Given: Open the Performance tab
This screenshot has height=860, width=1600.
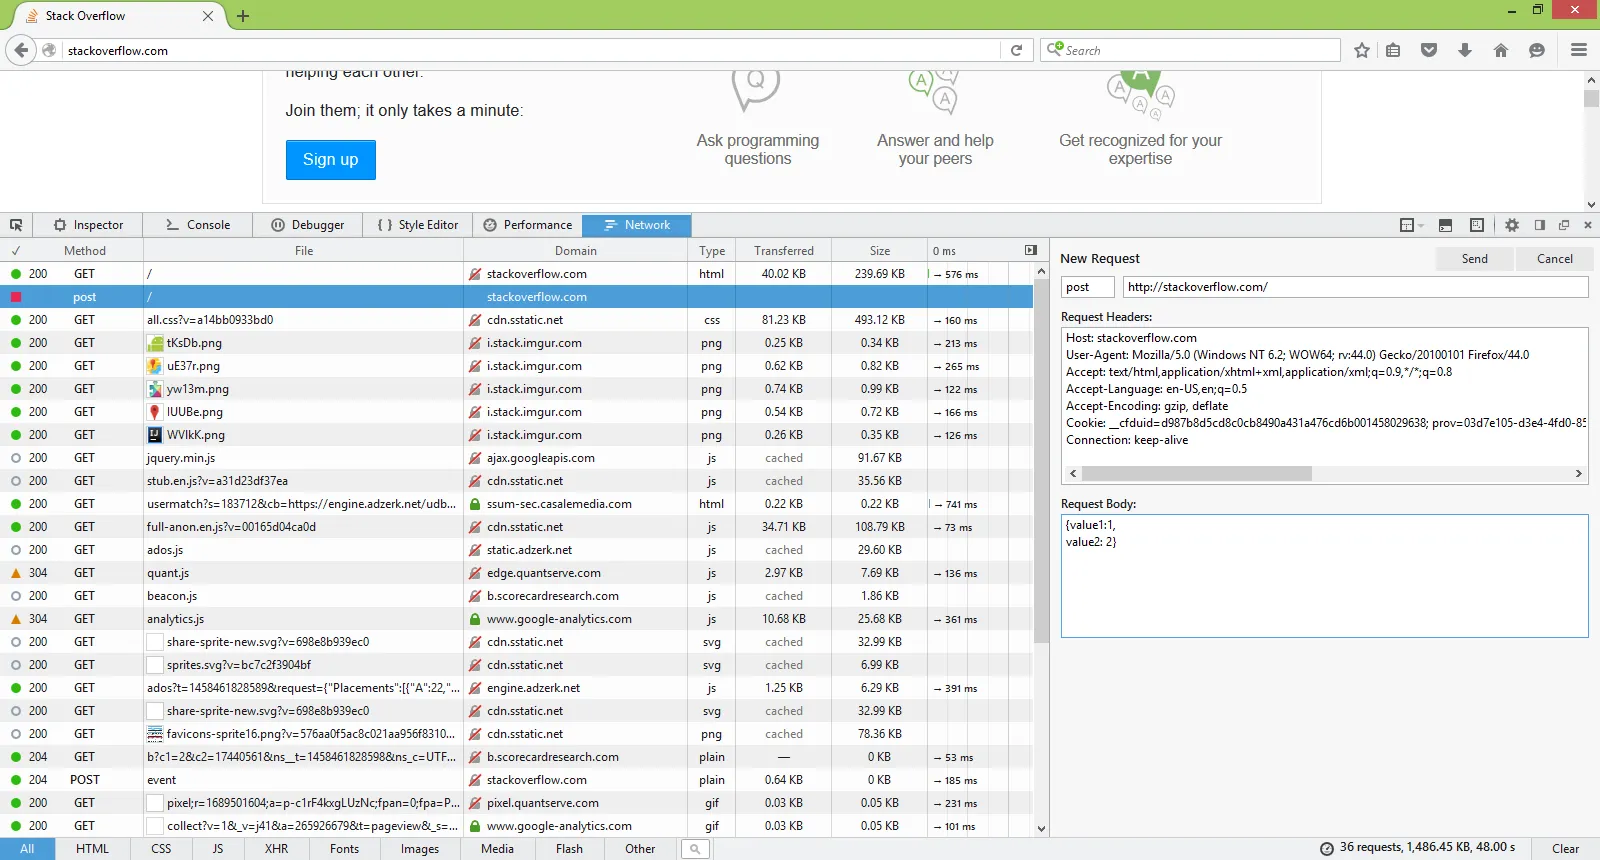Looking at the screenshot, I should (x=528, y=225).
